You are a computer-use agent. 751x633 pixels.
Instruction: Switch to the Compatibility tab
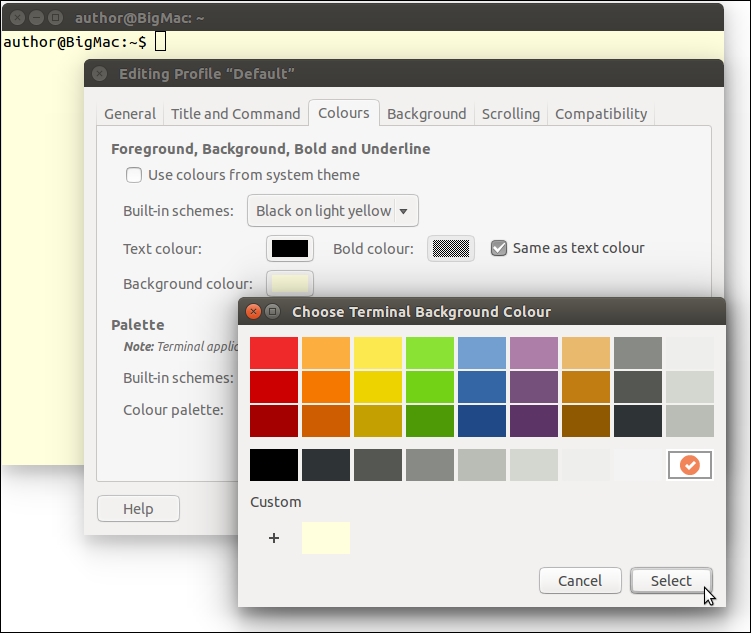601,114
